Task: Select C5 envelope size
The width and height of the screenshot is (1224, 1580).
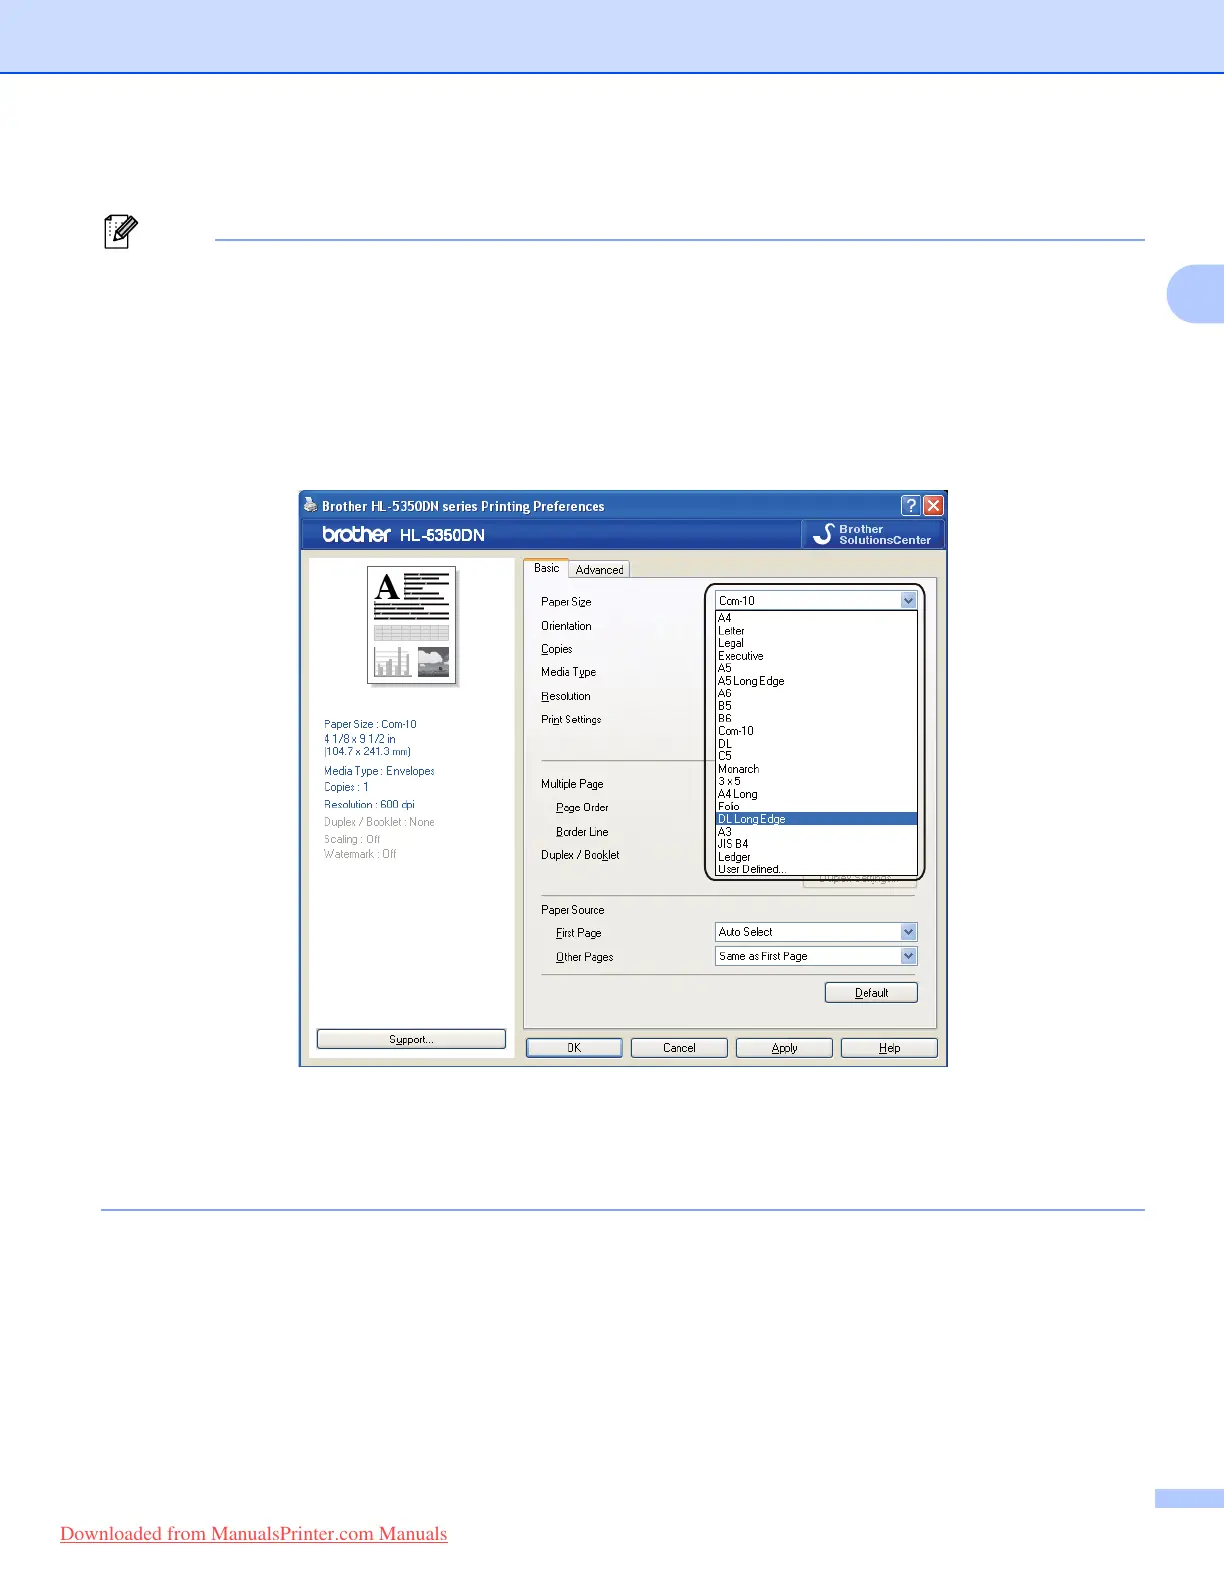Action: point(816,756)
